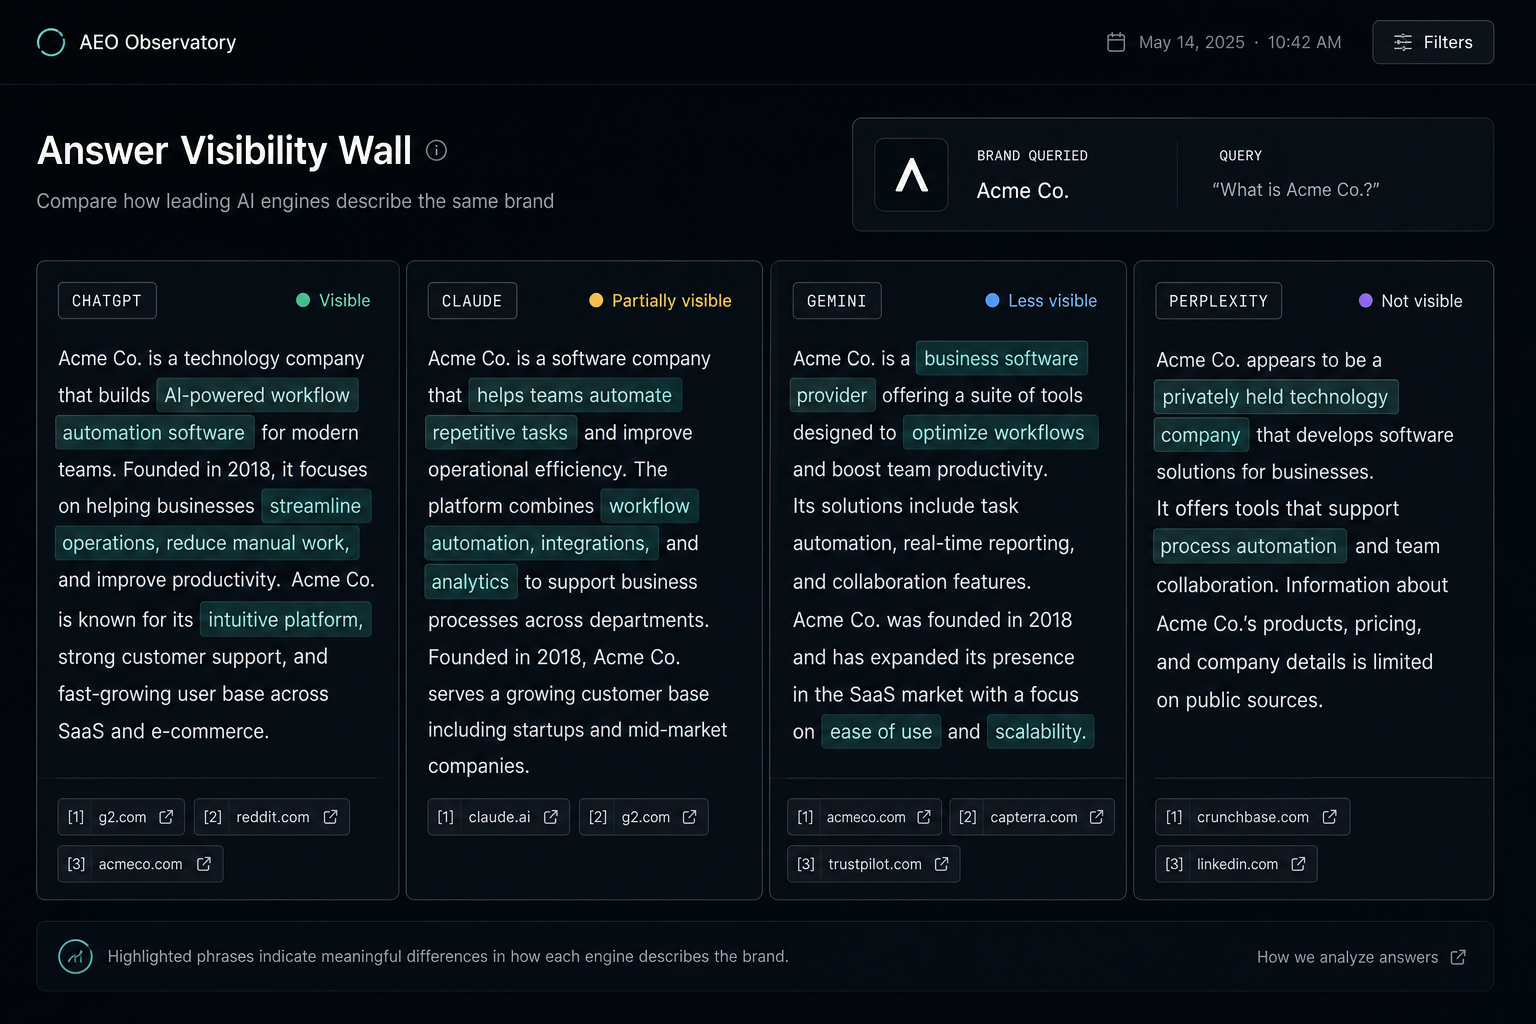Image resolution: width=1536 pixels, height=1024 pixels.
Task: Click highlighted phrase "intuitive platform,"
Action: point(285,619)
